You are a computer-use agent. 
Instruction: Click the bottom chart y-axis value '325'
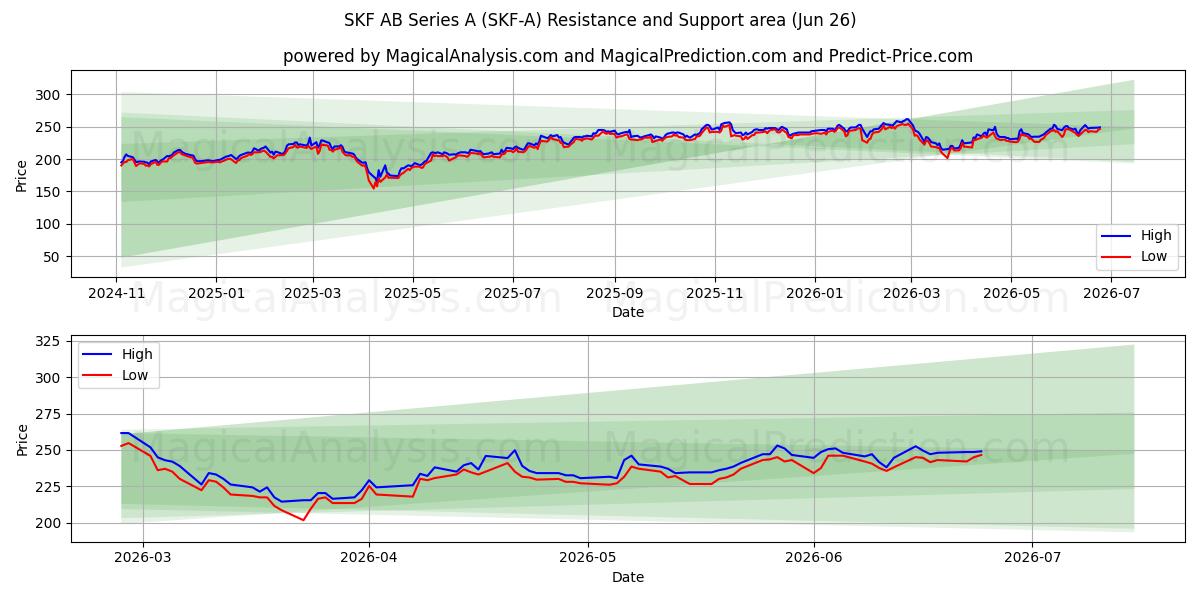pyautogui.click(x=50, y=342)
